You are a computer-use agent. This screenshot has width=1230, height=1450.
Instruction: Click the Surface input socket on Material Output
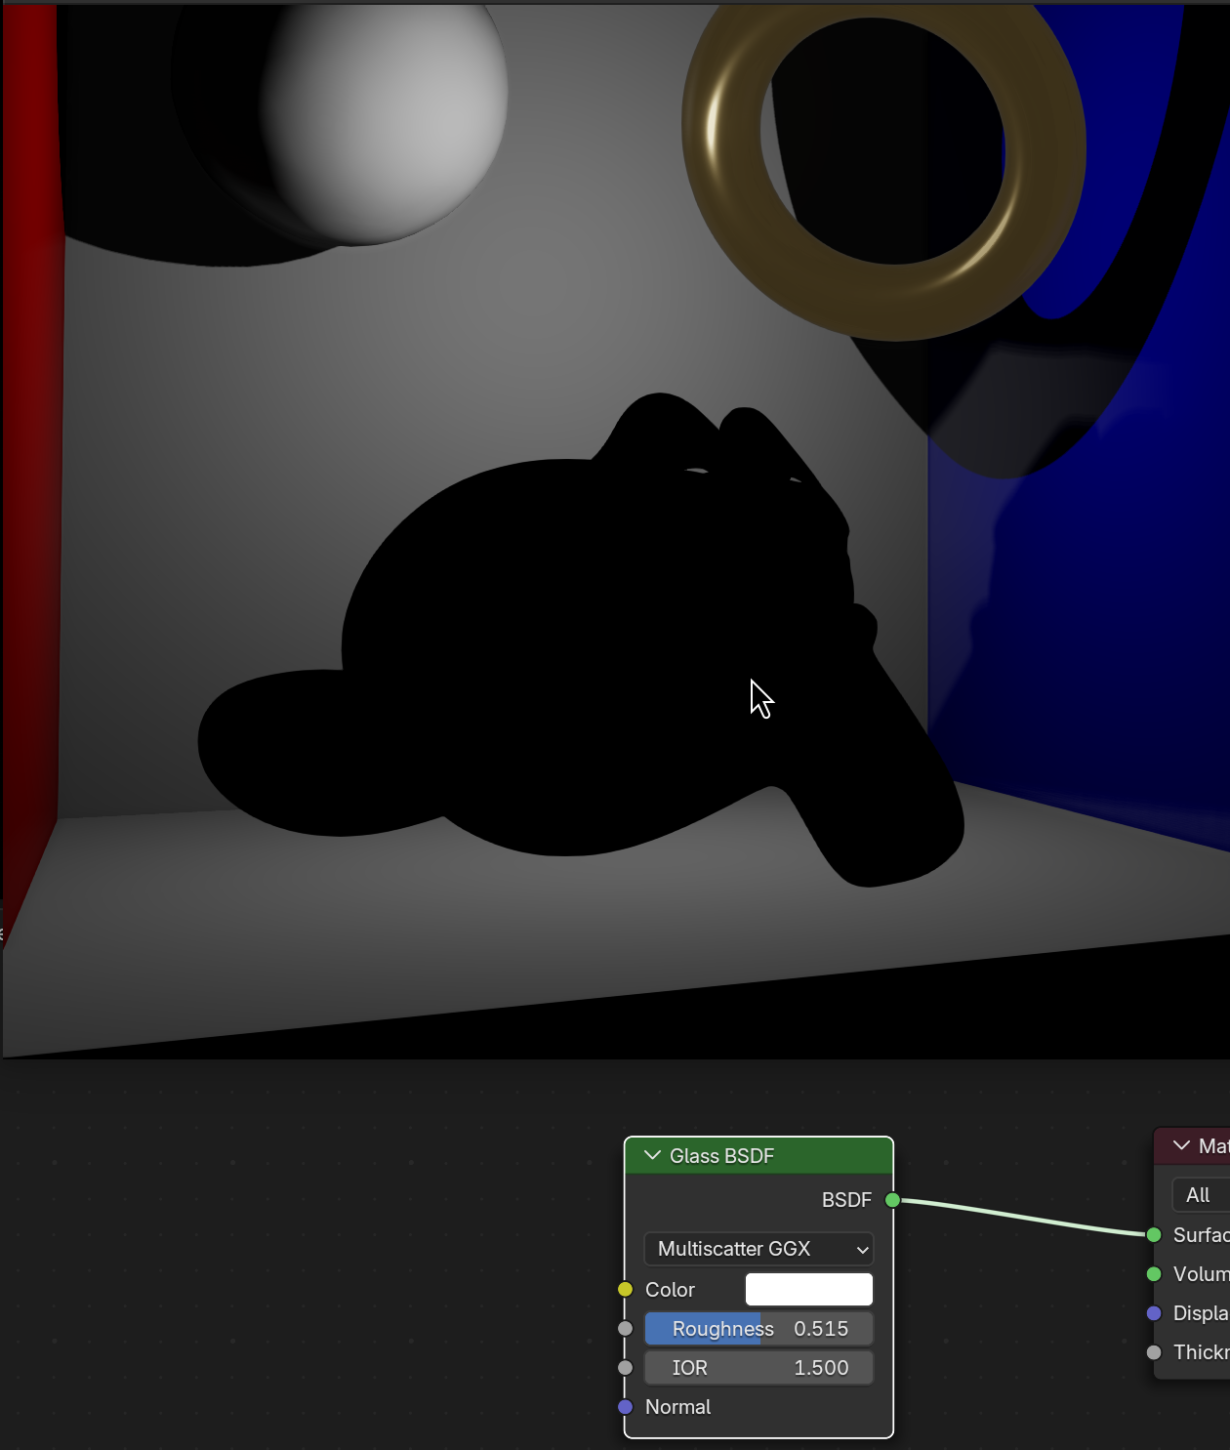click(x=1154, y=1235)
